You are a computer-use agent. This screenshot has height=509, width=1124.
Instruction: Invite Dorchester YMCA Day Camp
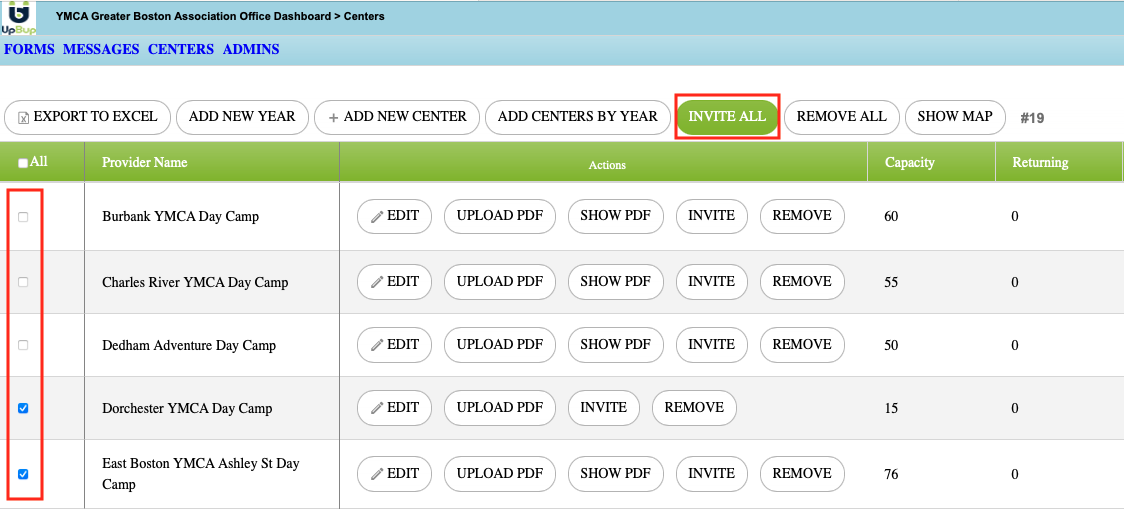click(x=604, y=408)
